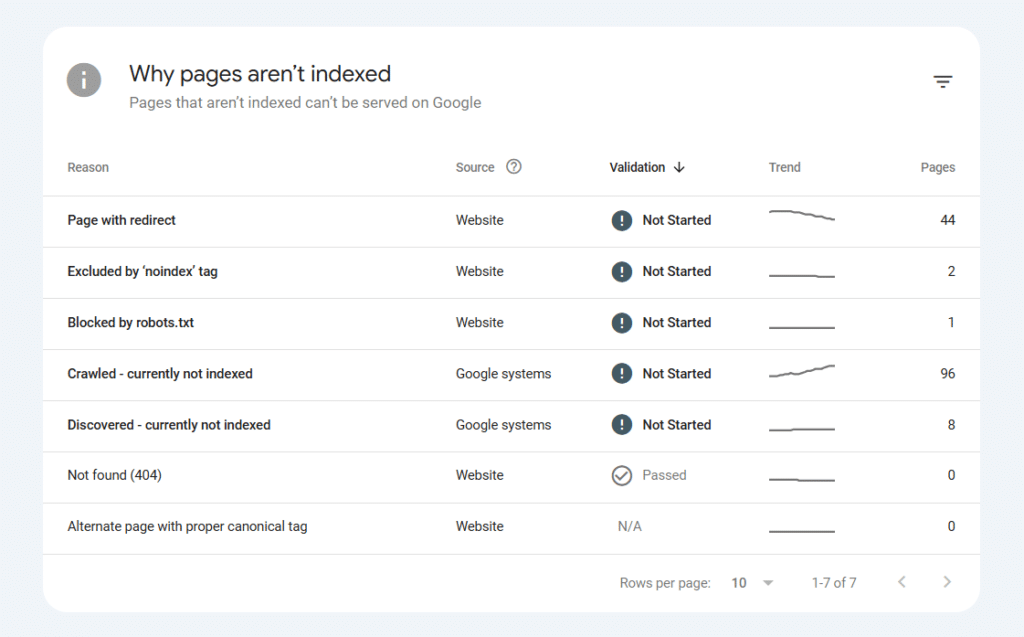
Task: Click the page count 44
Action: 948,220
